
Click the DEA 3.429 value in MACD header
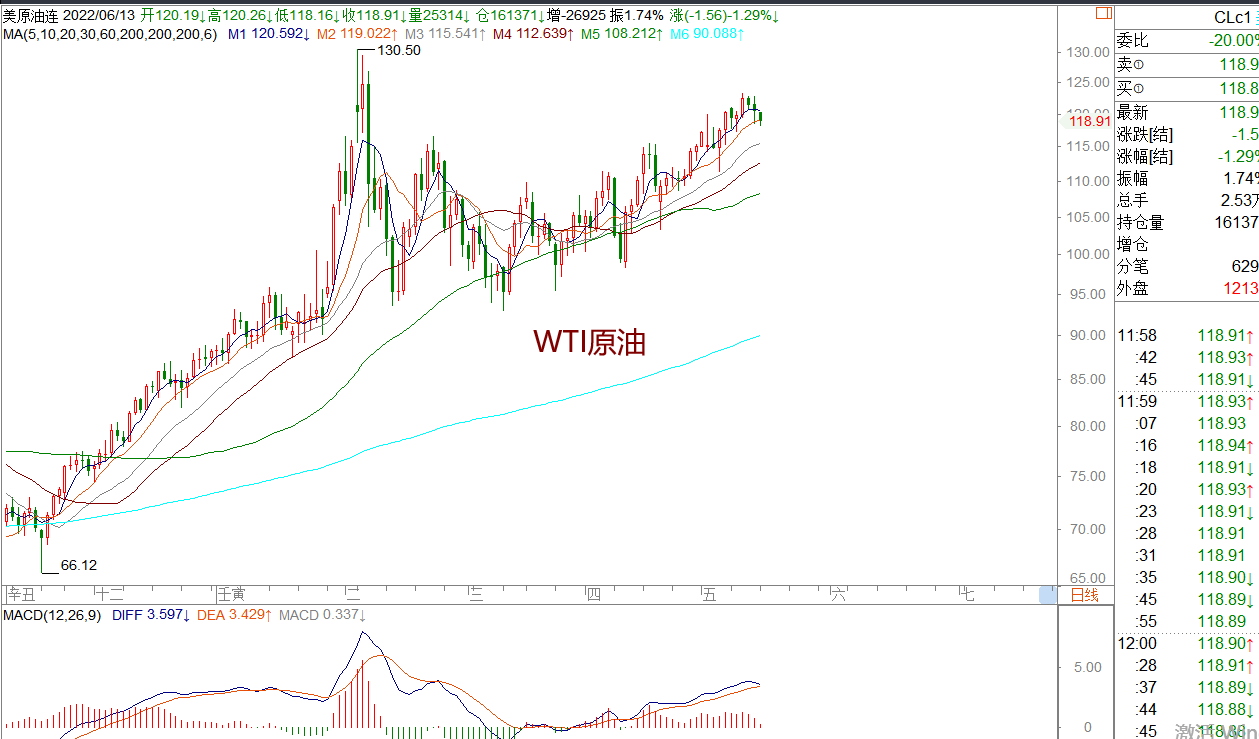click(235, 615)
